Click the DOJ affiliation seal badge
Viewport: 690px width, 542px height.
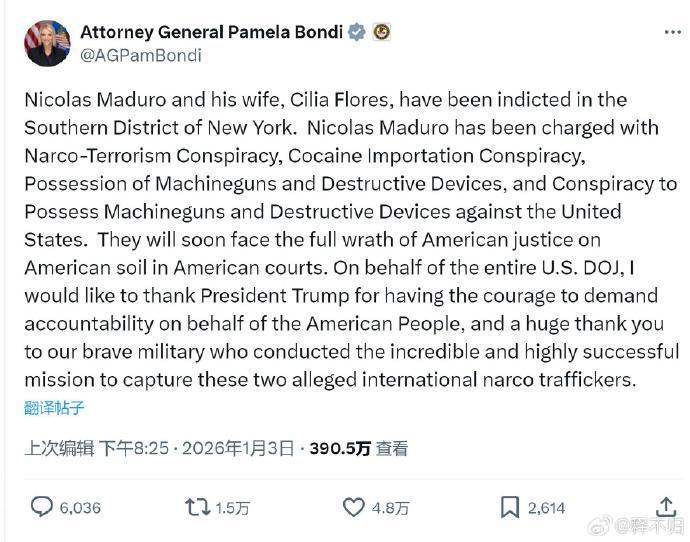(x=381, y=32)
